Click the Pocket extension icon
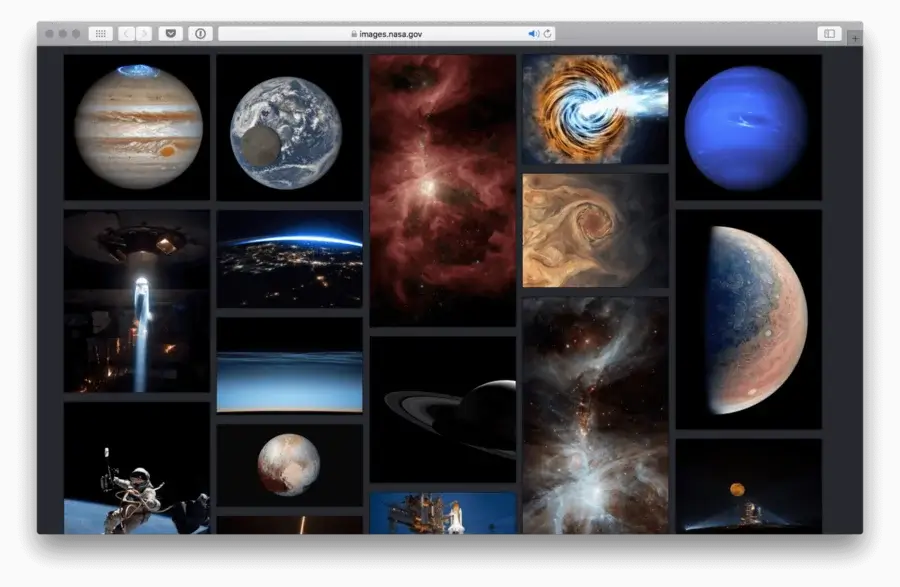900x587 pixels. click(x=170, y=34)
